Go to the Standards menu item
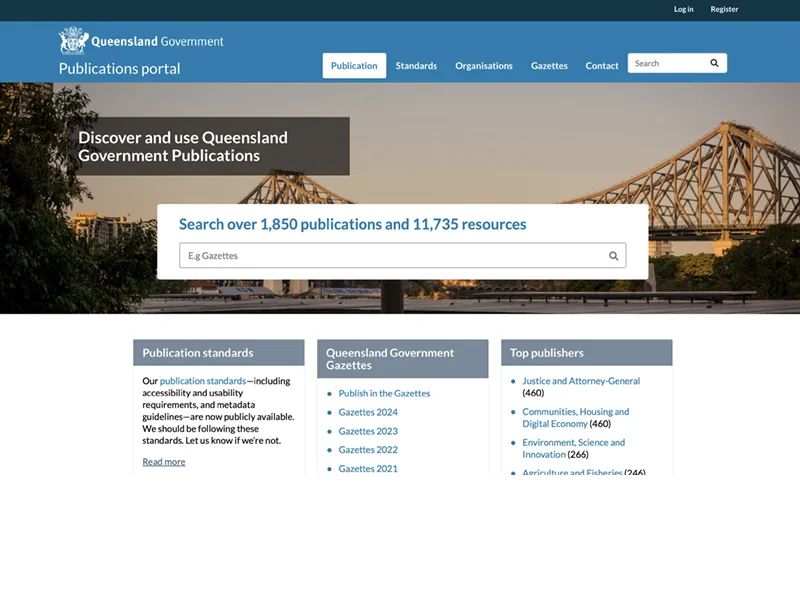800x600 pixels. [x=416, y=66]
